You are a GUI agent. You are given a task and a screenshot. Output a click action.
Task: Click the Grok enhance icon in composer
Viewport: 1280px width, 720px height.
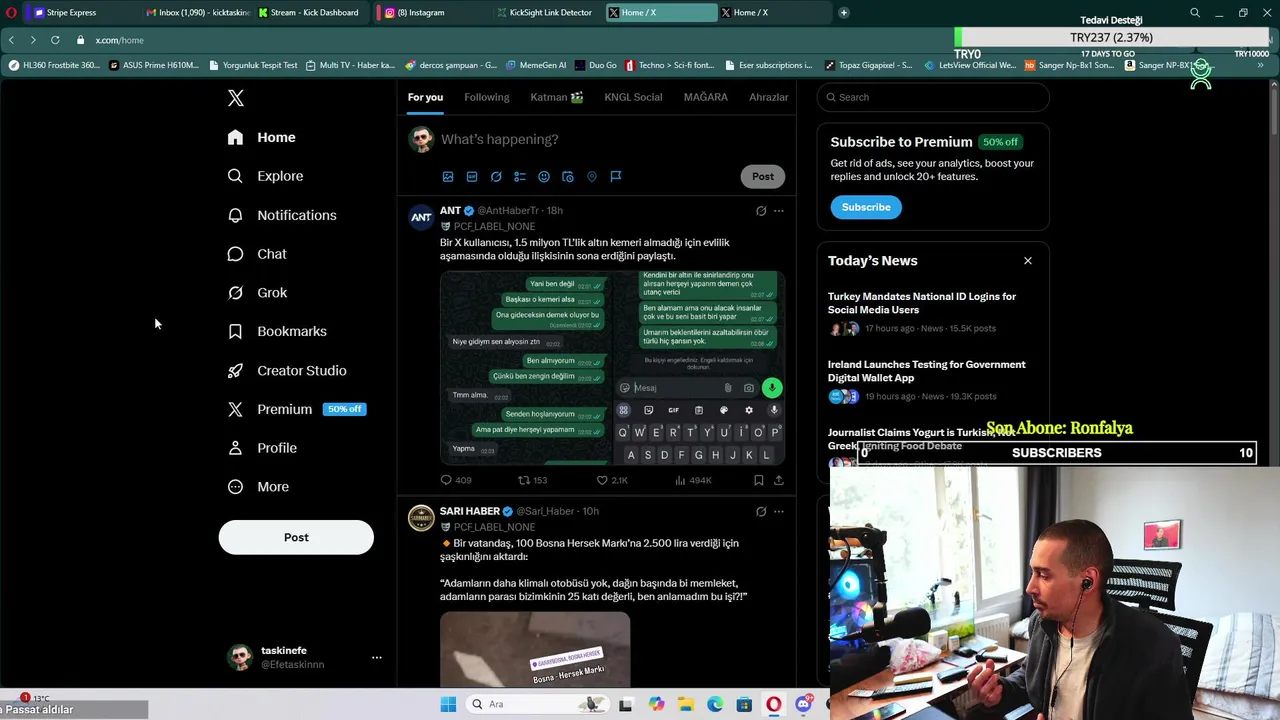pyautogui.click(x=496, y=177)
